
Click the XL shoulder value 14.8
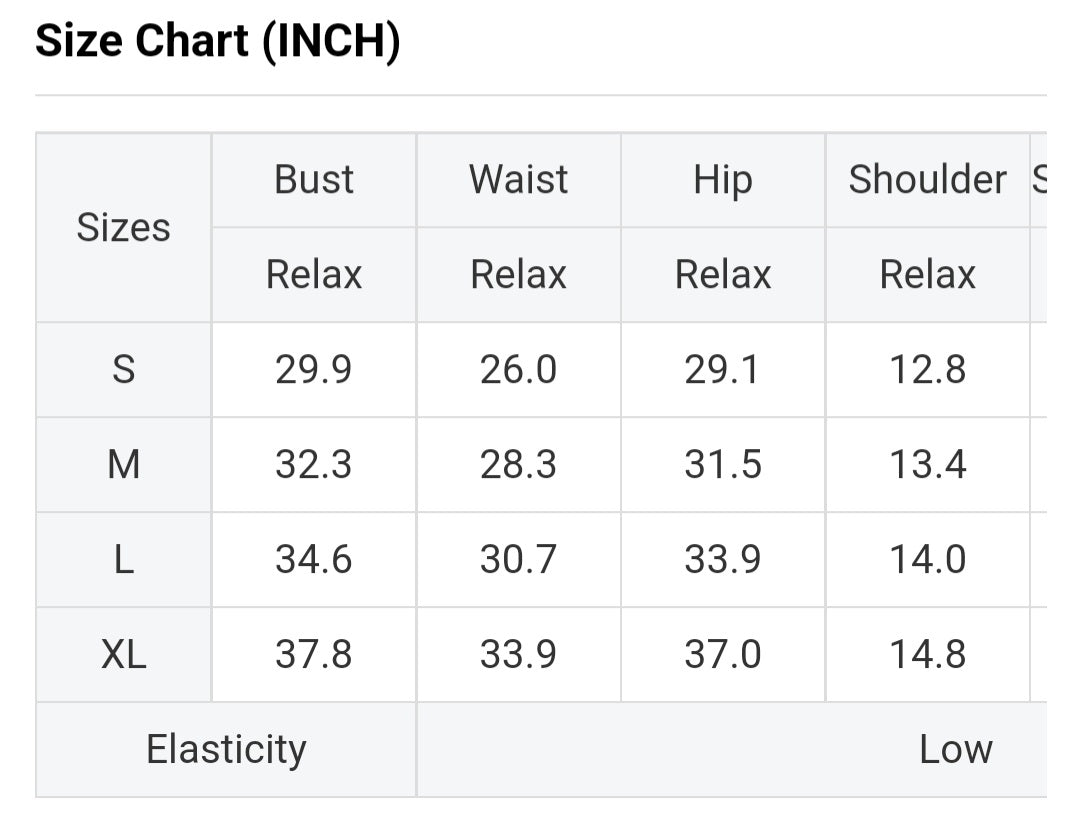(x=927, y=655)
